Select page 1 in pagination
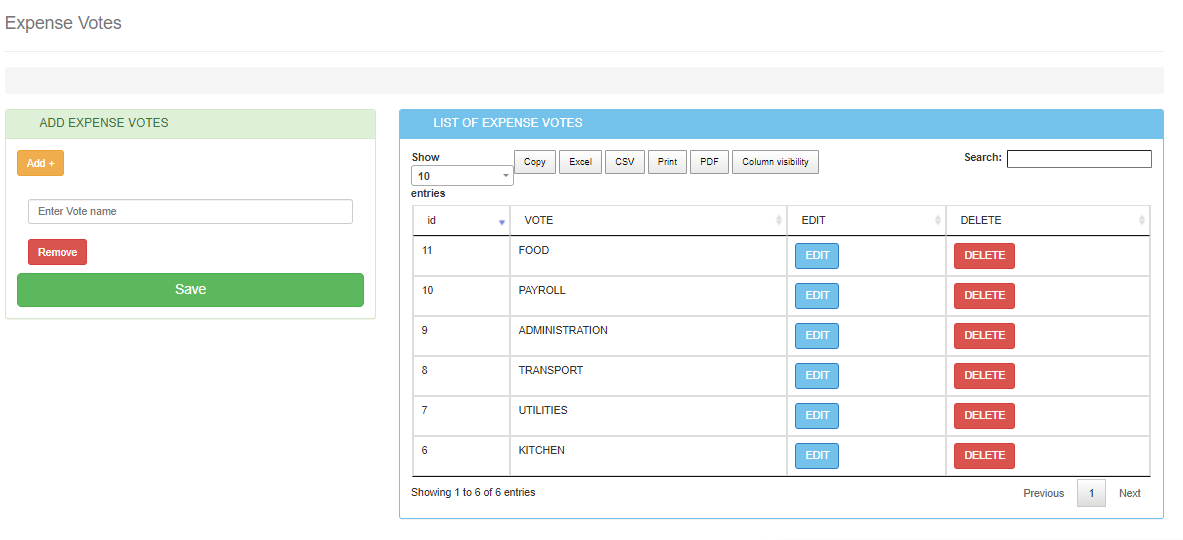Screen dimensions: 1183x540 coord(1091,493)
